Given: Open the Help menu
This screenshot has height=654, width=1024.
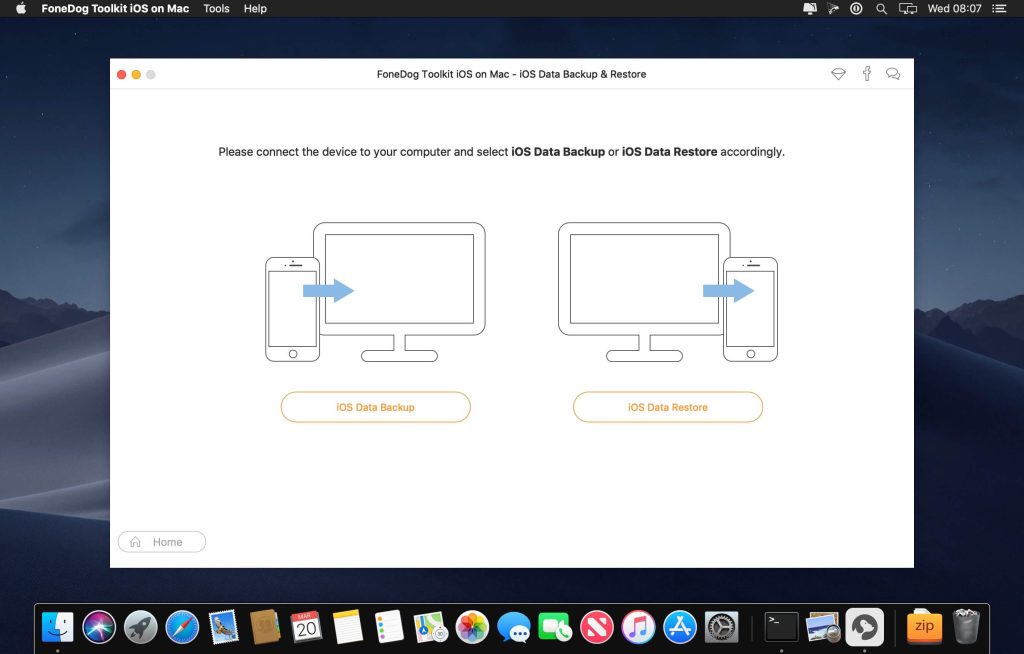Looking at the screenshot, I should [254, 8].
